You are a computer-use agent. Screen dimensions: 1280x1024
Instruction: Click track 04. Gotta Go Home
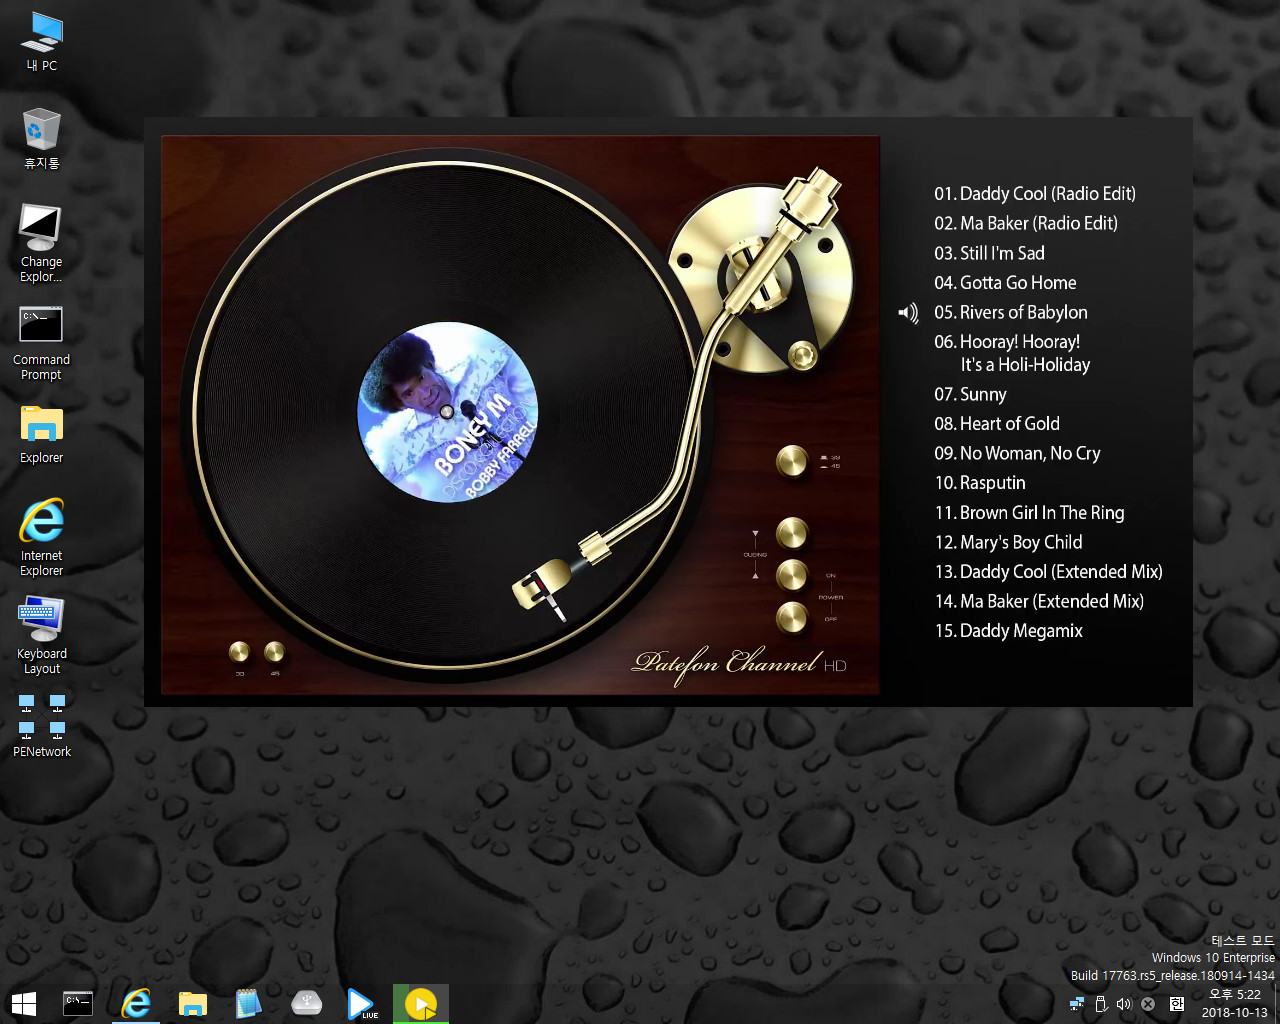1005,283
